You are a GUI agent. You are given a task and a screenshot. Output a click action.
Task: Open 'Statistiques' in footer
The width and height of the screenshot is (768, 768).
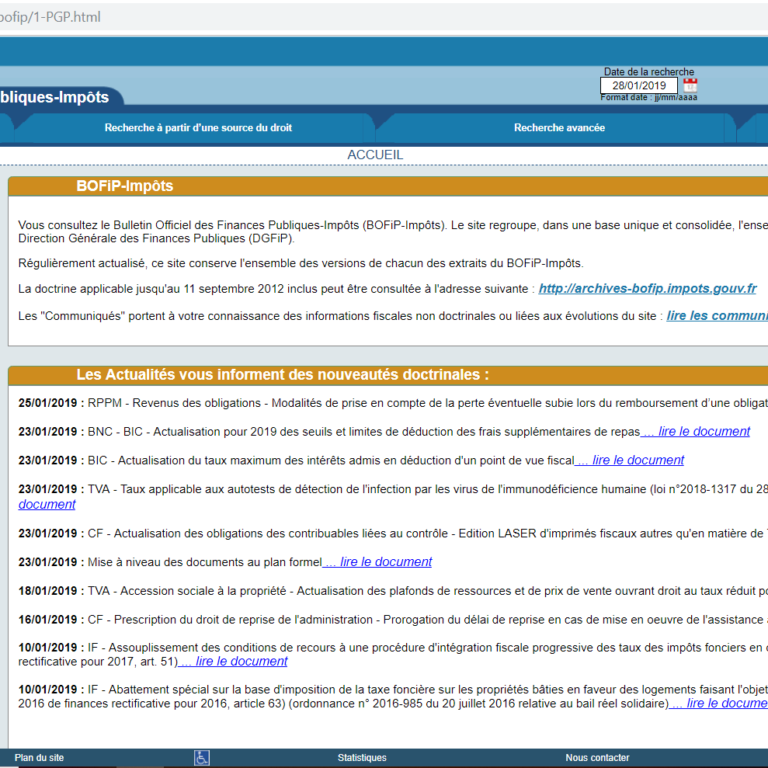coord(362,758)
